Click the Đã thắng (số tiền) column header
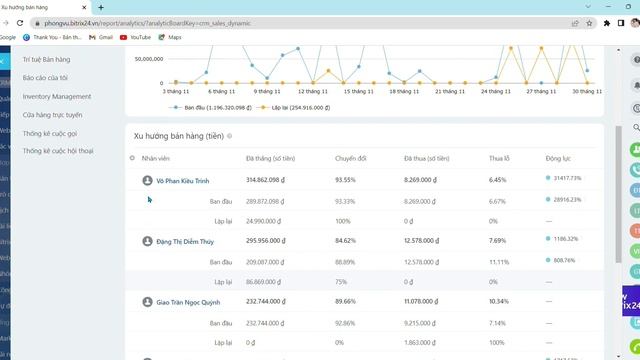The image size is (640, 360). 270,158
